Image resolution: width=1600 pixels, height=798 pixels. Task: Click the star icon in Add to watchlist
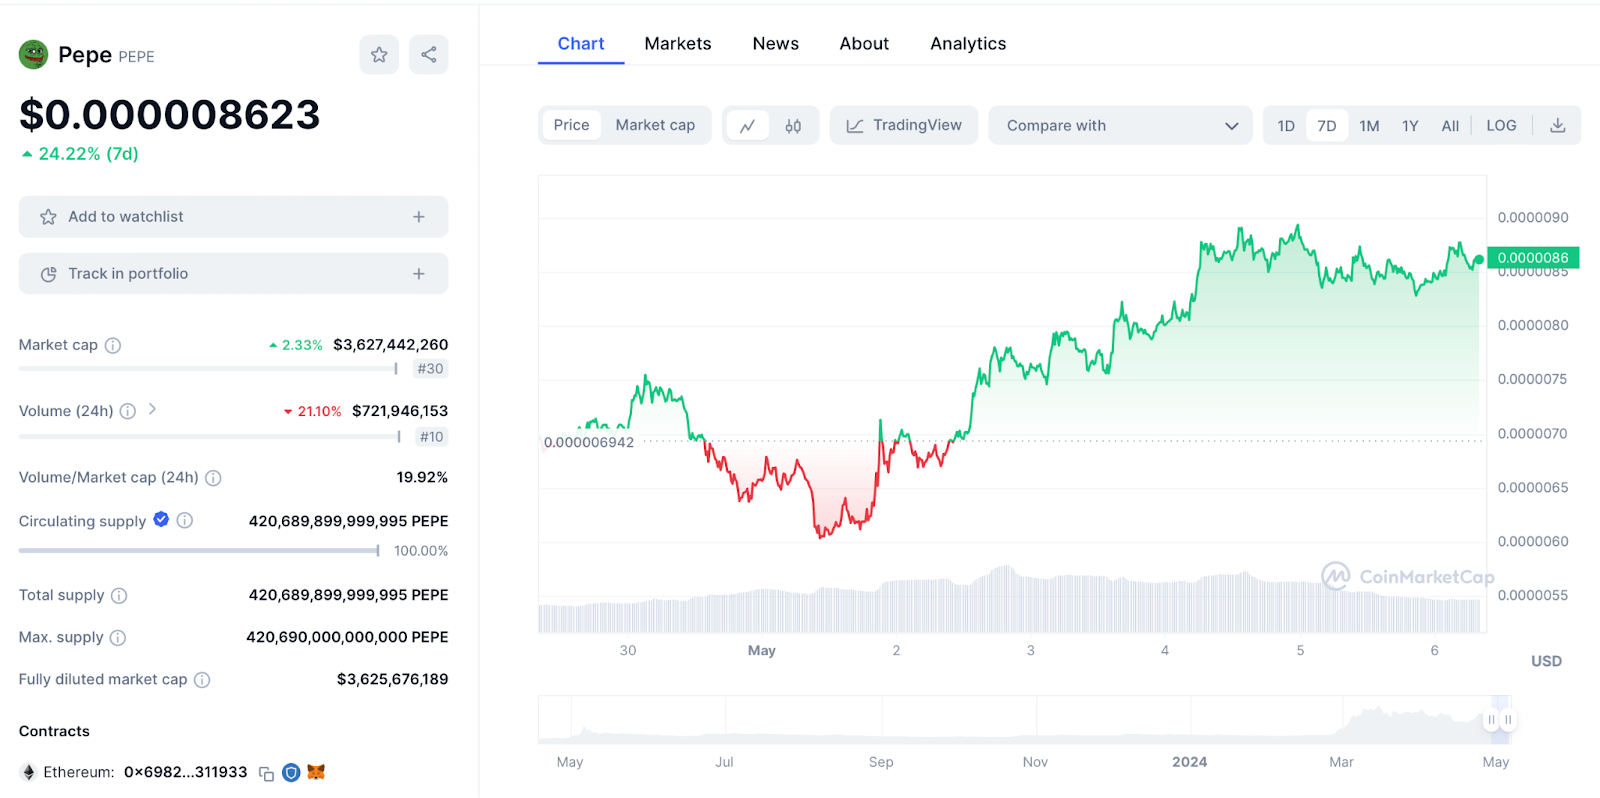(x=48, y=217)
